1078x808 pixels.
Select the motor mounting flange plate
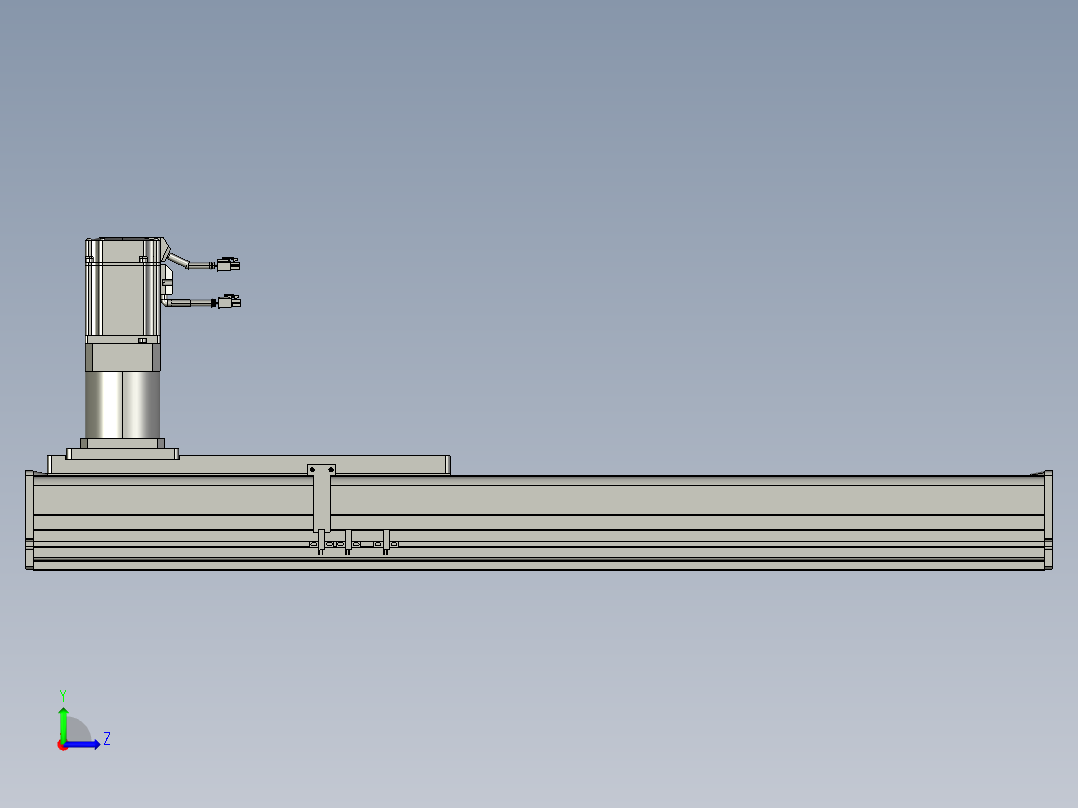point(123,454)
